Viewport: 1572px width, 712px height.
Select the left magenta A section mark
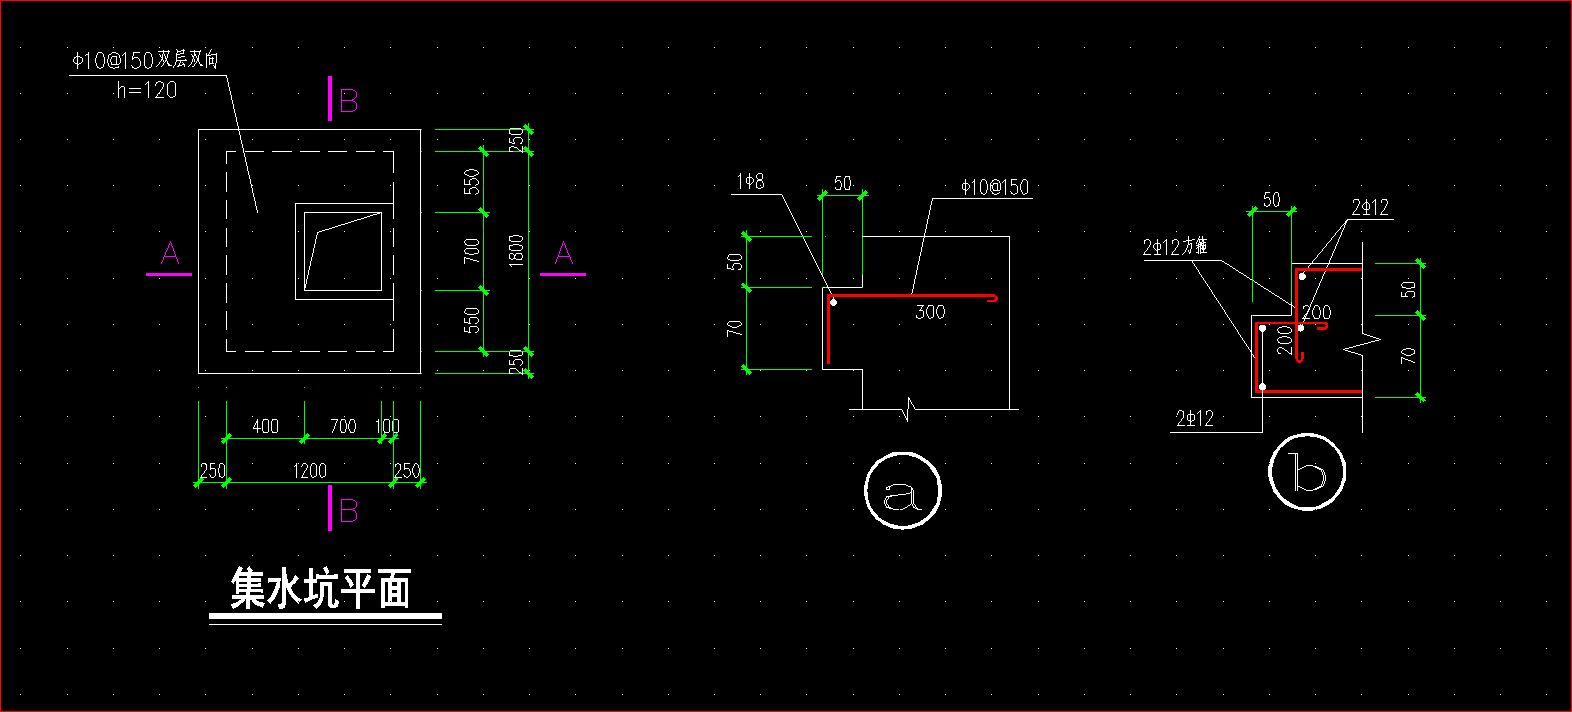pyautogui.click(x=169, y=257)
